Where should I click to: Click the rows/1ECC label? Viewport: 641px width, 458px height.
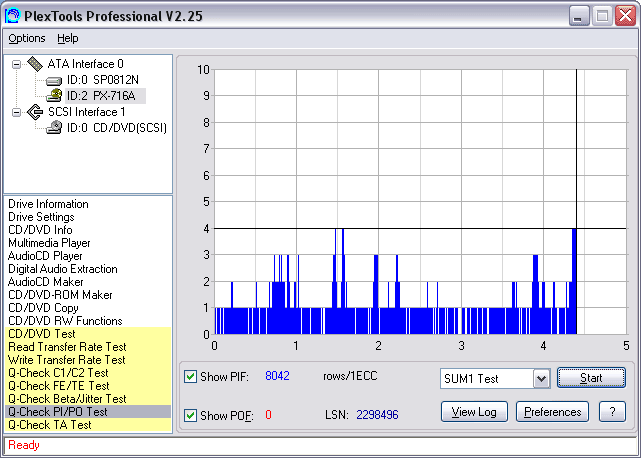point(350,376)
